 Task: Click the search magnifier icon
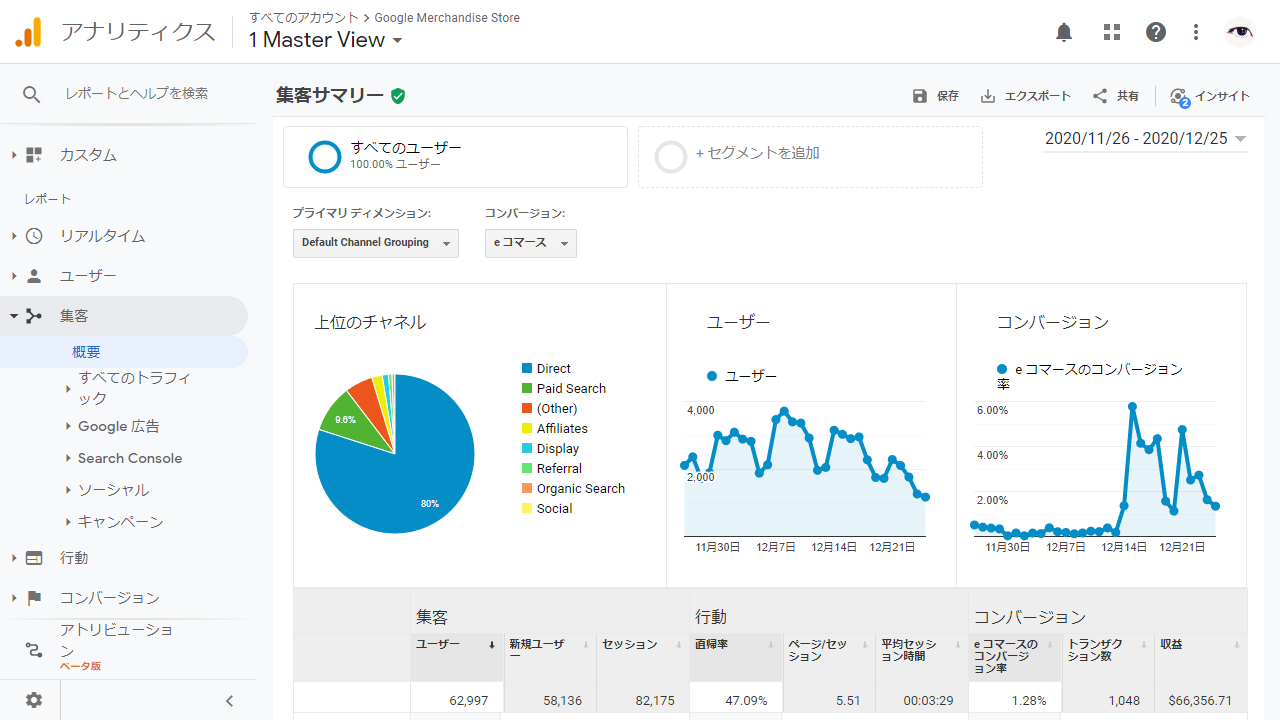click(x=32, y=94)
